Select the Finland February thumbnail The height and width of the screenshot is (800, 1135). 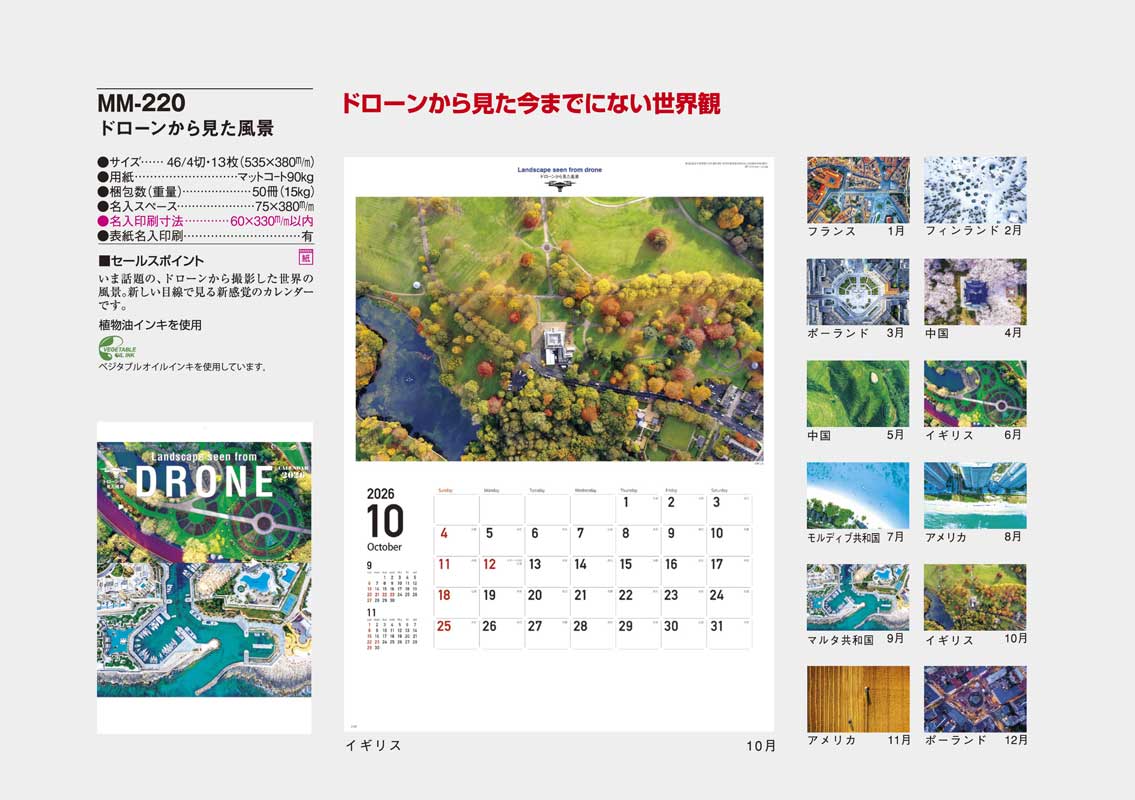point(975,190)
